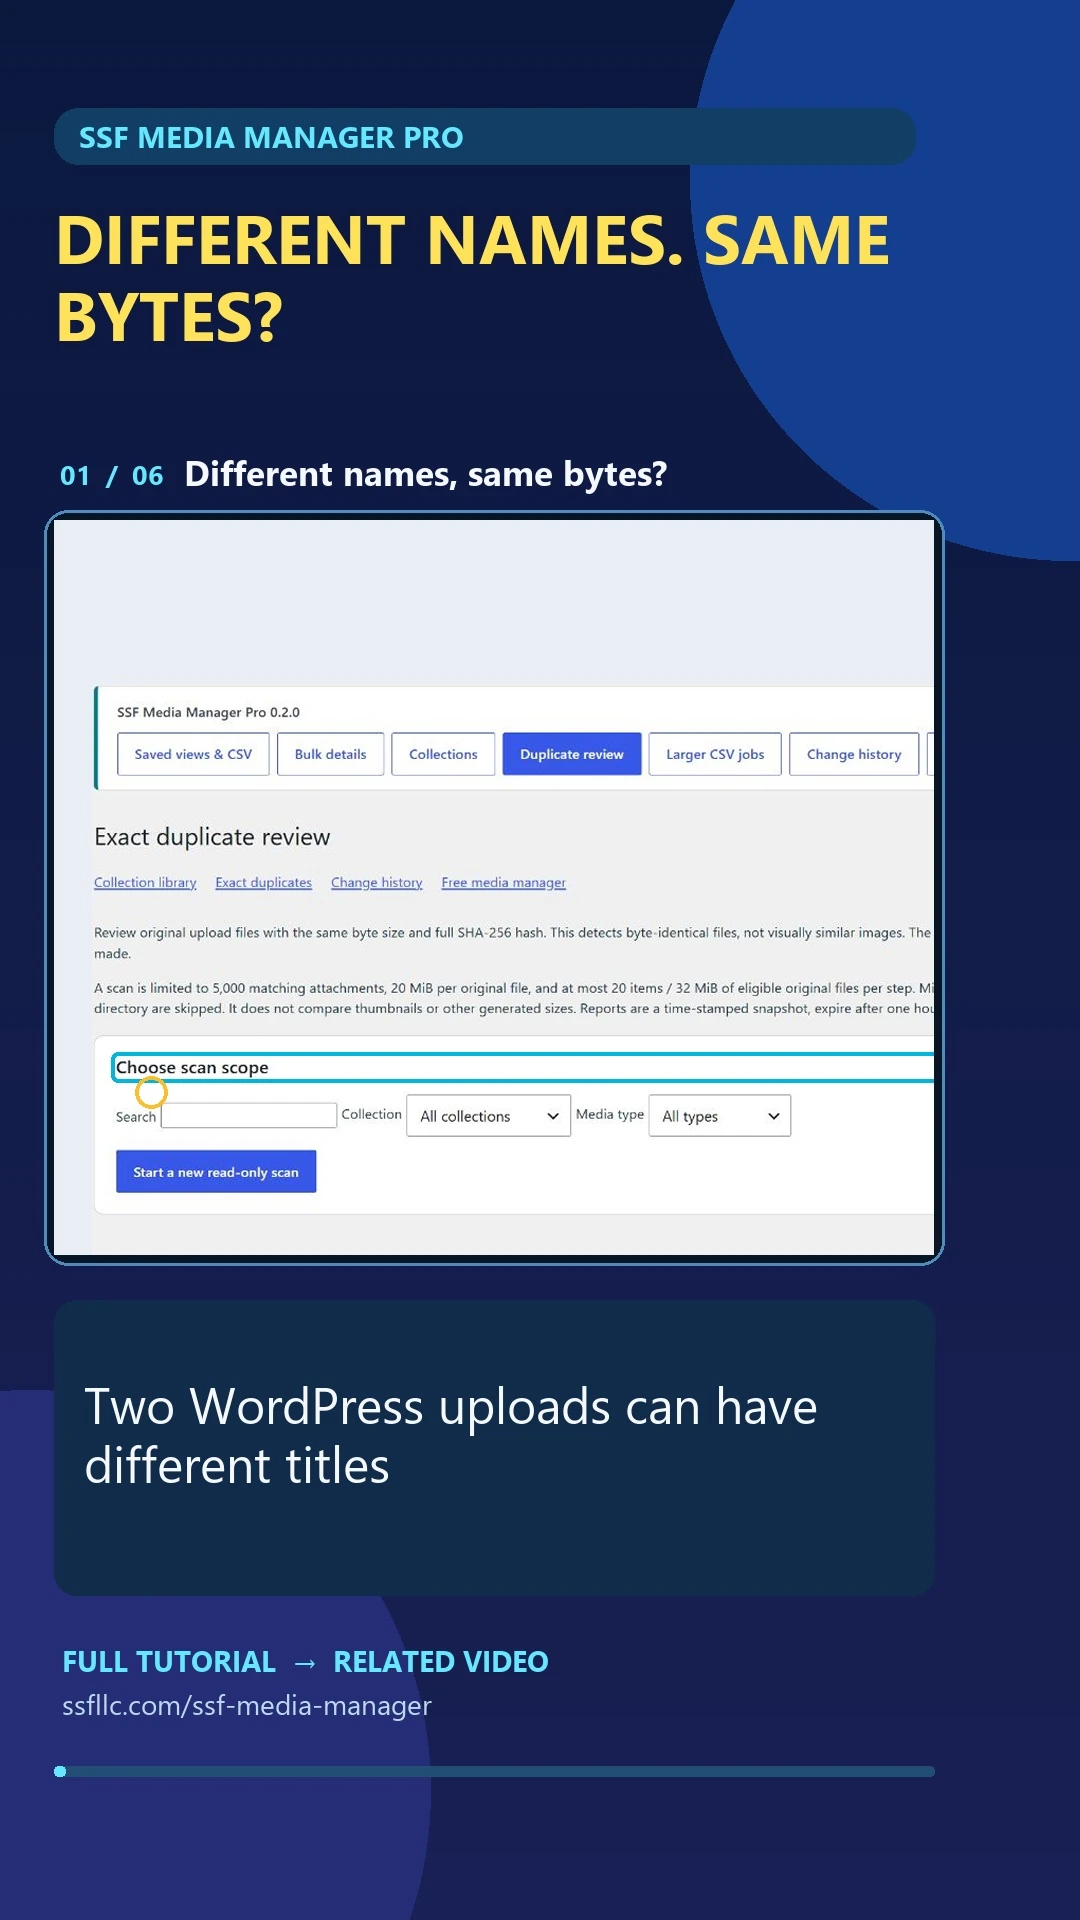This screenshot has height=1920, width=1080.
Task: Click the video progress bar
Action: click(x=495, y=1771)
